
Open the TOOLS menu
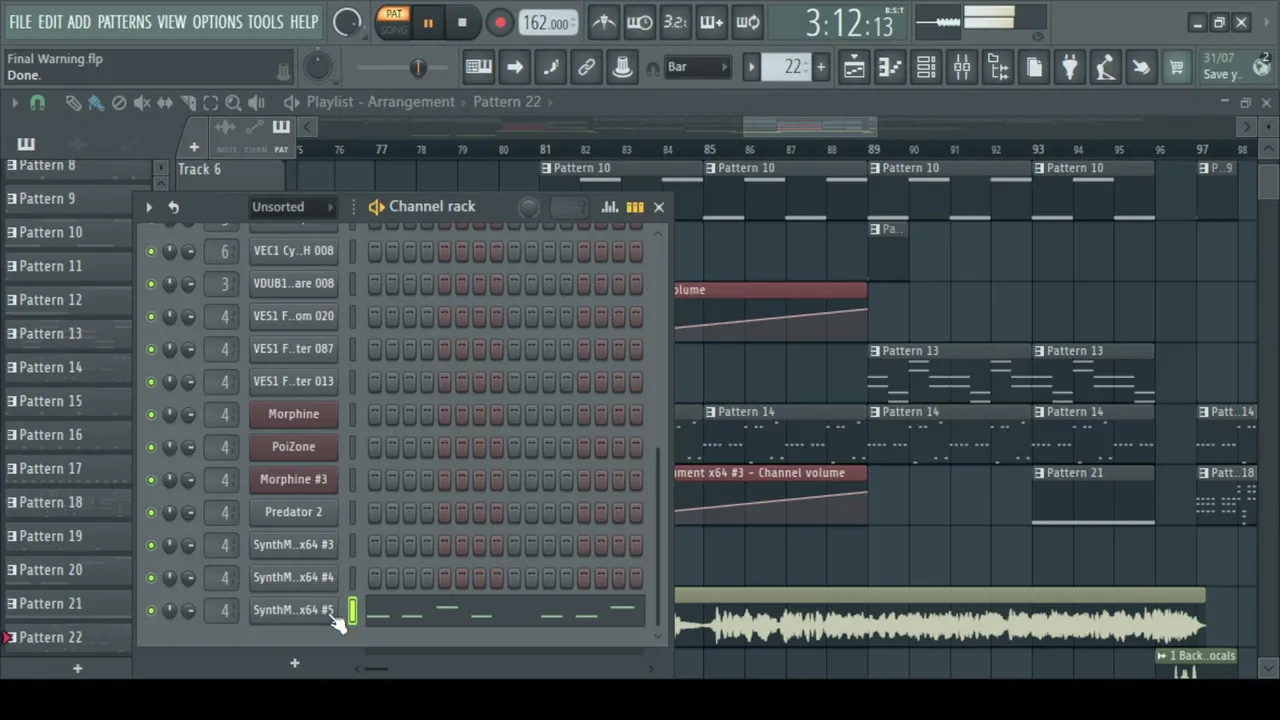click(265, 22)
